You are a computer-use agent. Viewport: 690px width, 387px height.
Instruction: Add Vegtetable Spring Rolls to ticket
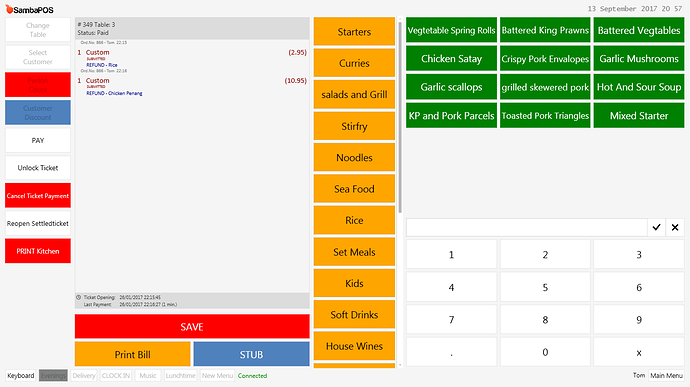click(x=451, y=30)
